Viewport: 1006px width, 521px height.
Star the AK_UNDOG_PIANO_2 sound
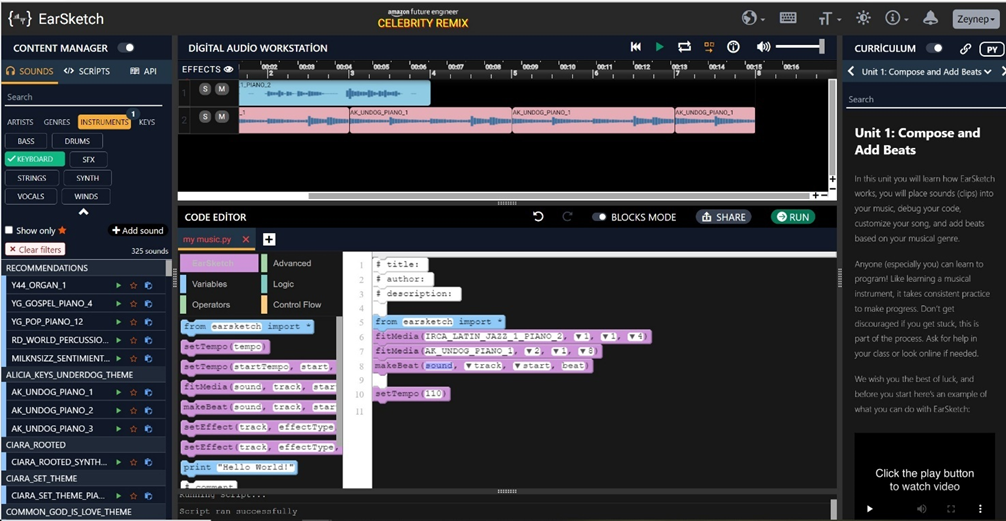[133, 410]
